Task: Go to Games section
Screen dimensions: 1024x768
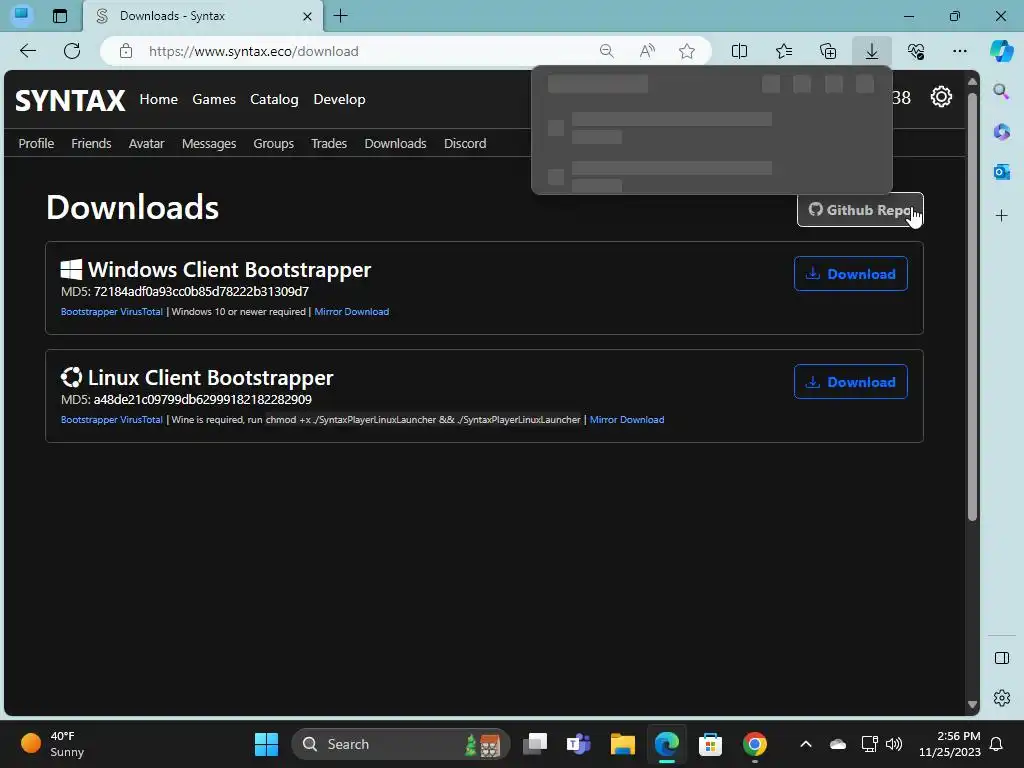Action: pyautogui.click(x=214, y=99)
